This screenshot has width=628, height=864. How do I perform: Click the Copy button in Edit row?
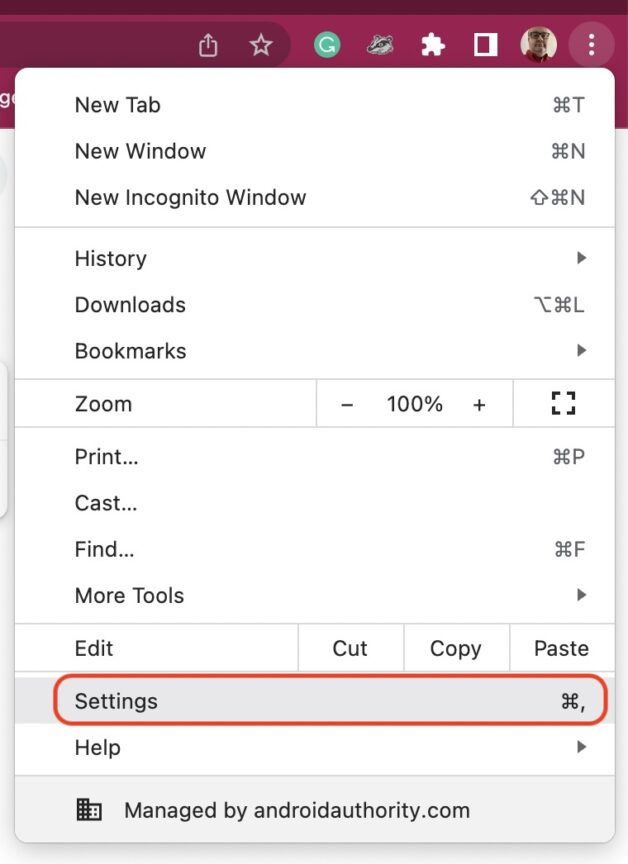tap(456, 648)
